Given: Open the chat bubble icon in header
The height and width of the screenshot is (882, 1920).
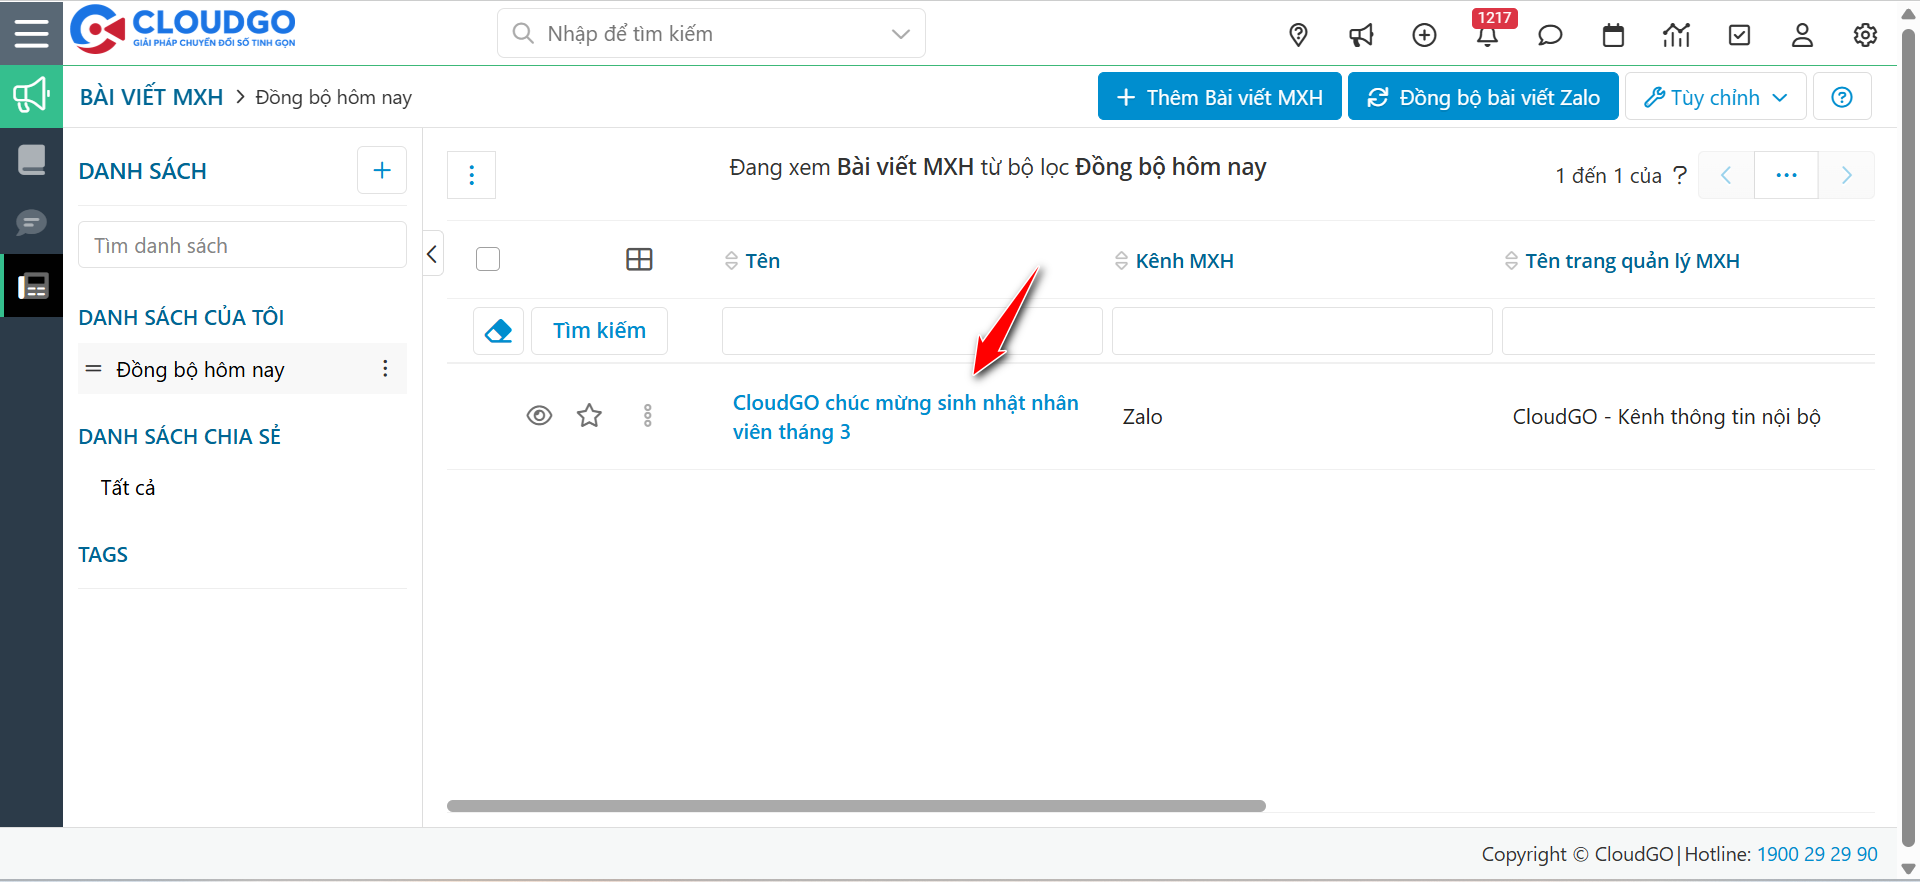Looking at the screenshot, I should (1550, 36).
